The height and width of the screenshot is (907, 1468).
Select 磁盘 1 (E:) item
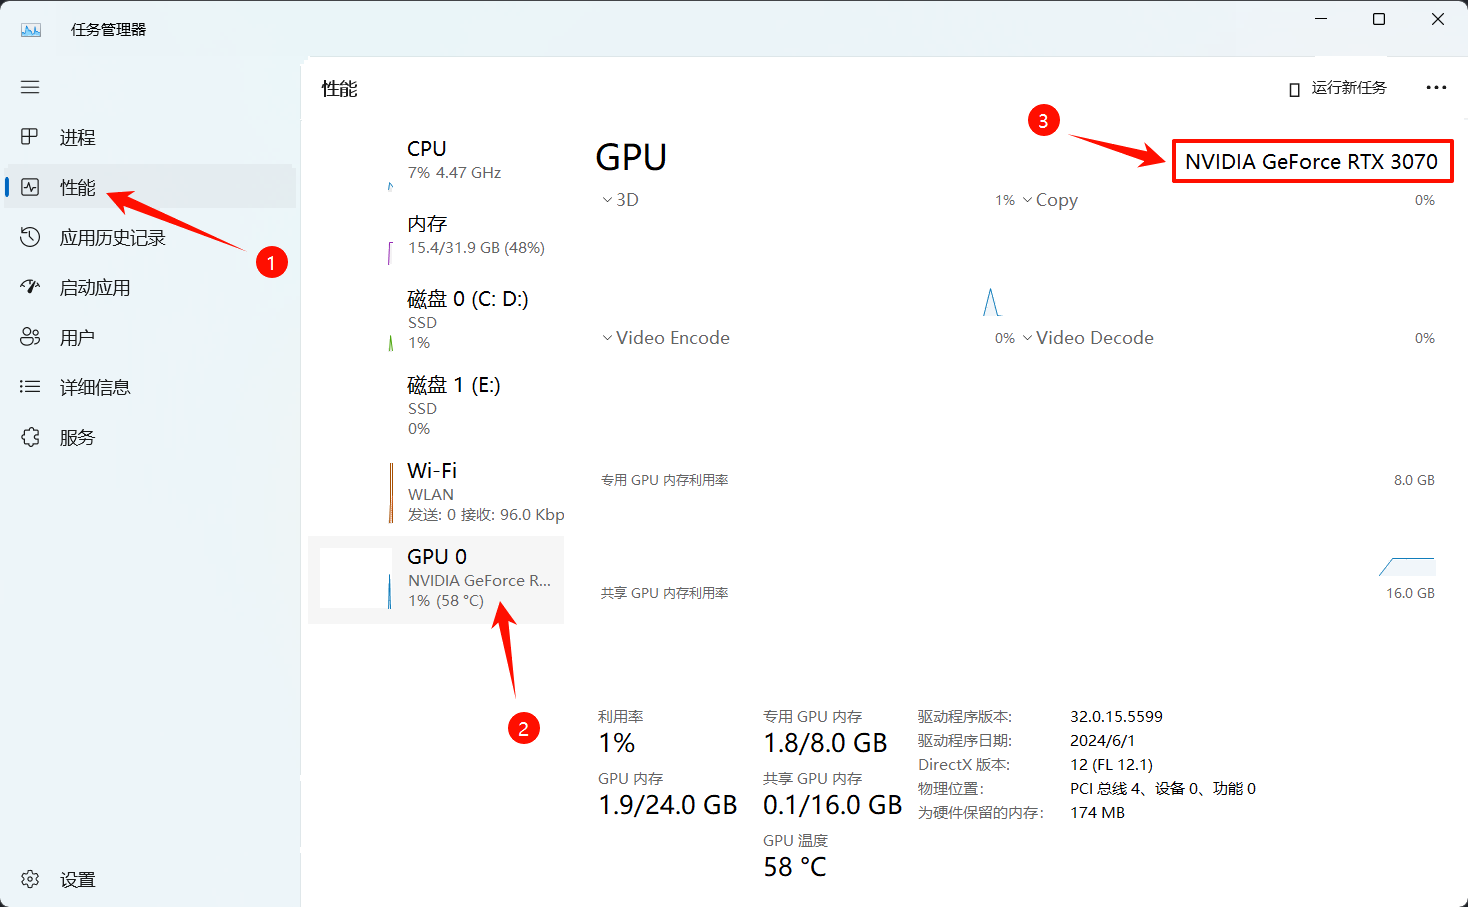coord(436,406)
